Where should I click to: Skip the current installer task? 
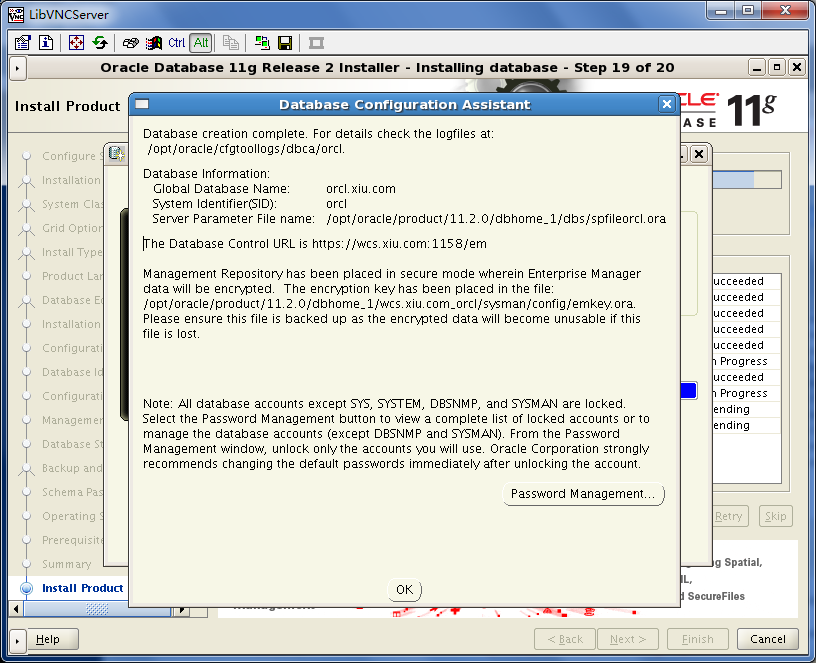[x=775, y=516]
